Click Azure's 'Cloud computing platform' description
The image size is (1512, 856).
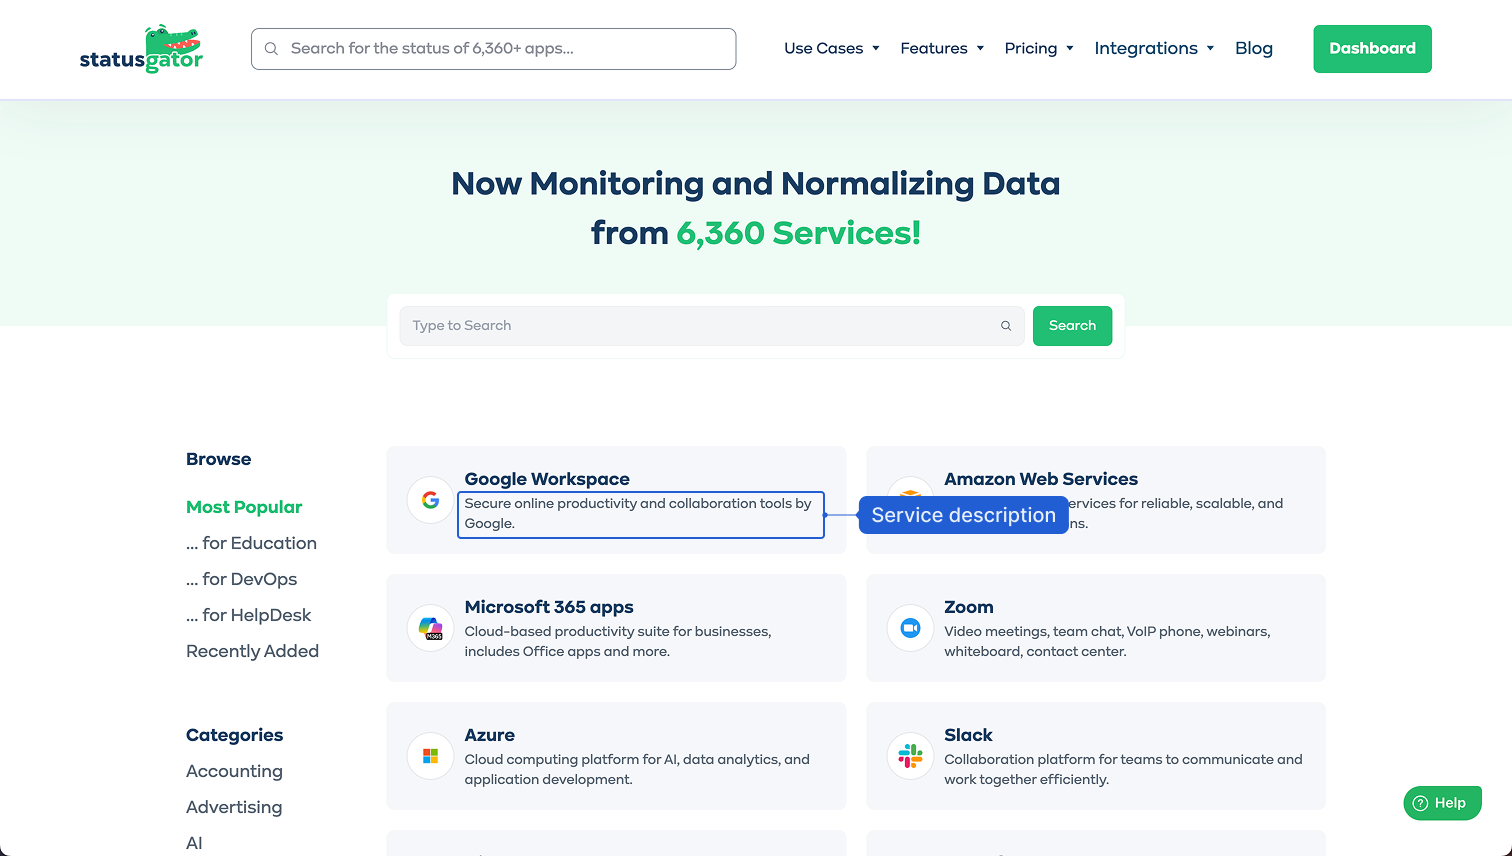(637, 770)
